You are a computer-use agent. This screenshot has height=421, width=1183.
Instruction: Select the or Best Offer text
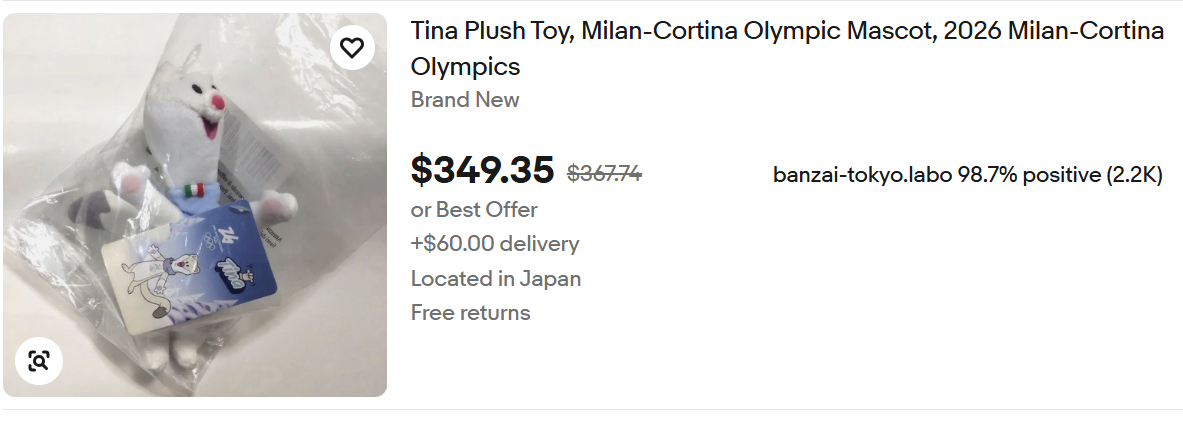click(474, 210)
